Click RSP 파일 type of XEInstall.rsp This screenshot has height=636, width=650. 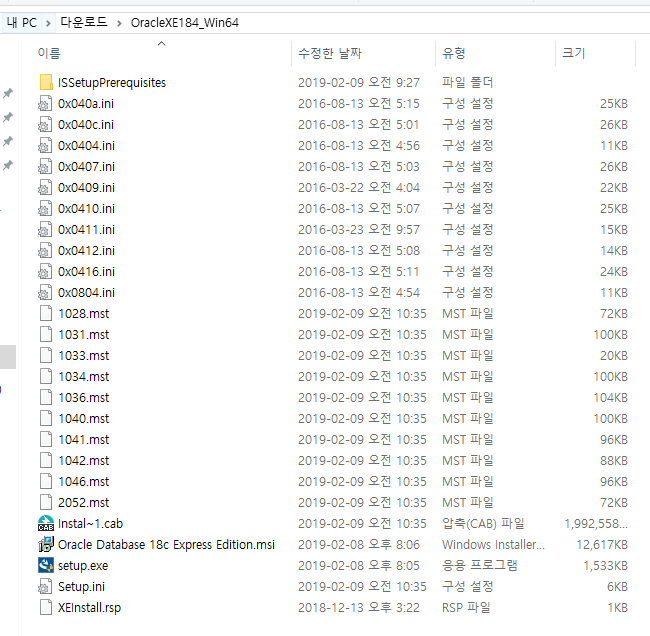[466, 607]
